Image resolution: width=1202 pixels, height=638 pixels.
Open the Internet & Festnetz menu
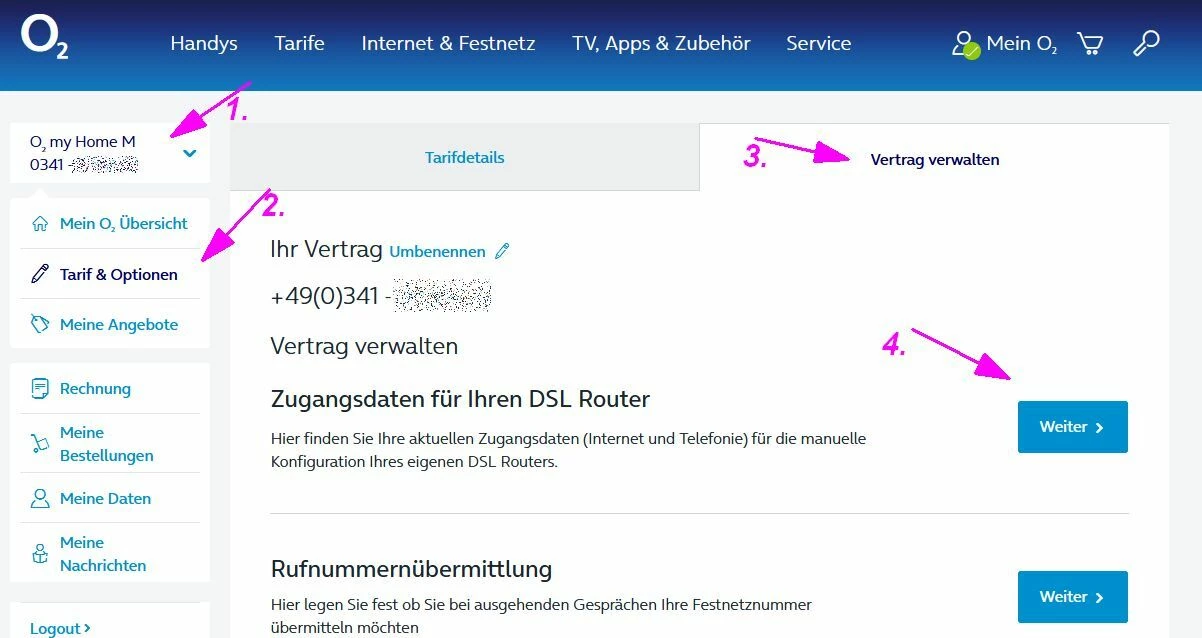click(x=448, y=43)
